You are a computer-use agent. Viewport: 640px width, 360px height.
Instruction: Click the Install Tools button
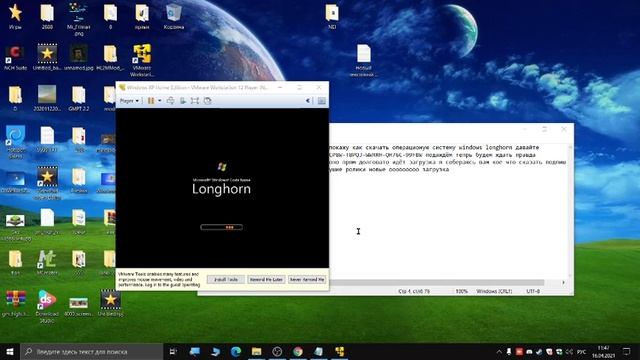pos(226,280)
